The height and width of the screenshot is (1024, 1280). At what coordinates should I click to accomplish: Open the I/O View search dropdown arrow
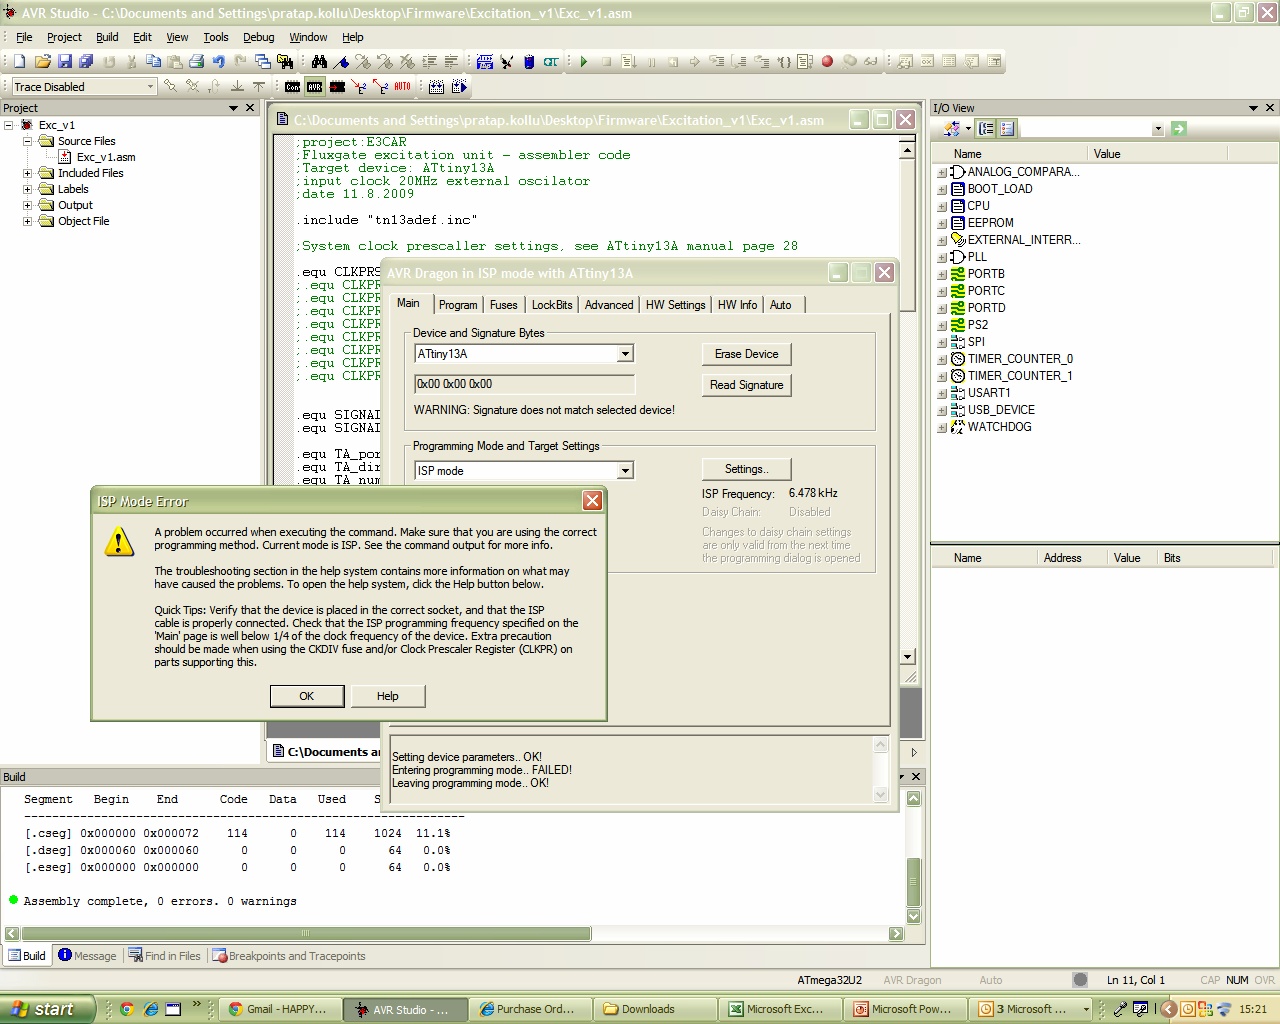coord(1158,129)
